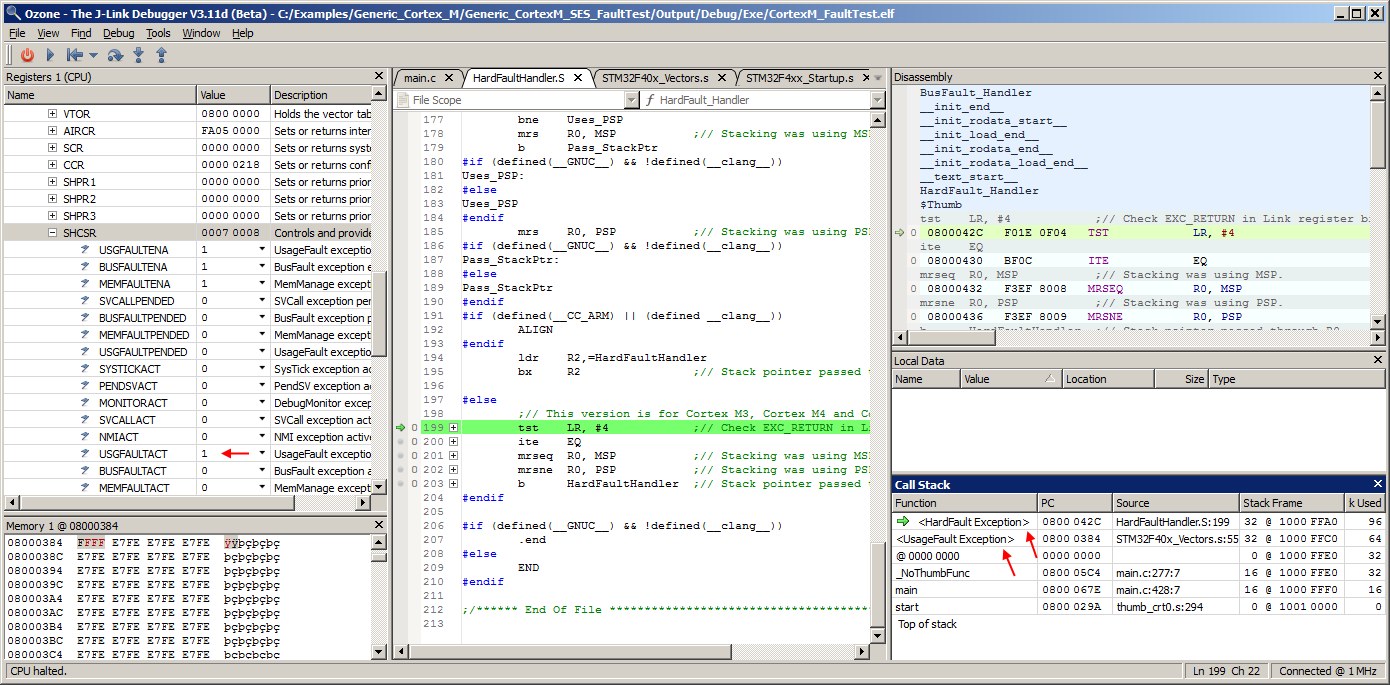
Task: Switch to the main.c tab
Action: pyautogui.click(x=419, y=76)
